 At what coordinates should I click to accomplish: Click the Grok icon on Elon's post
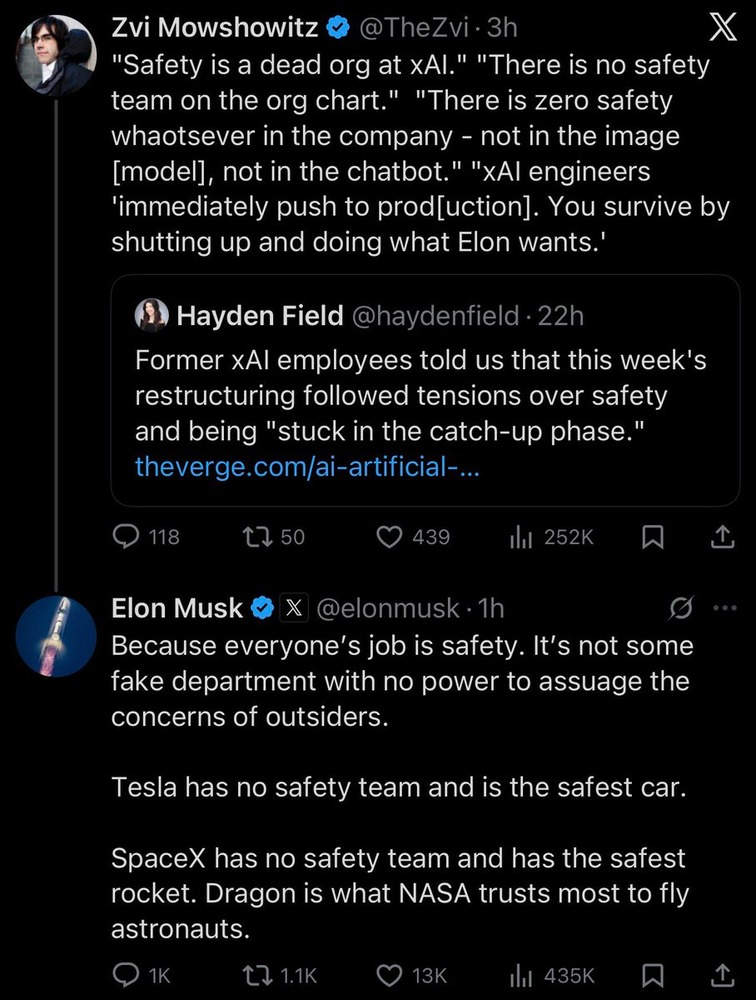680,607
